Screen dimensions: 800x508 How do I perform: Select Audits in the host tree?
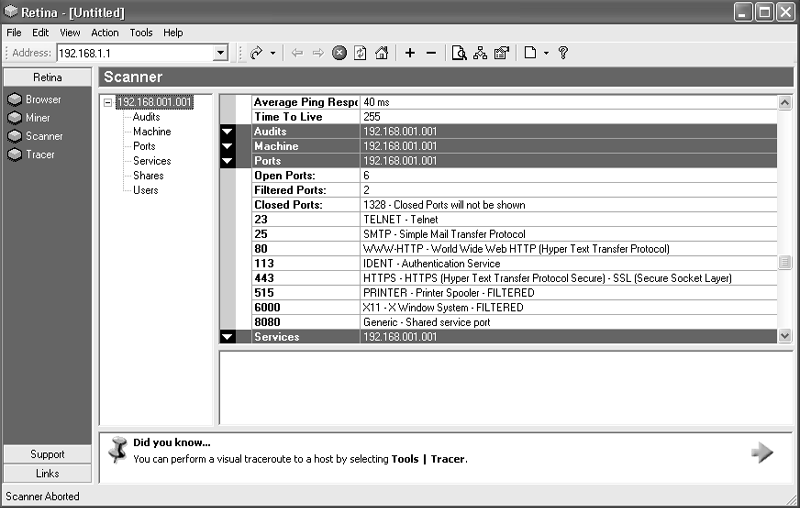146,117
